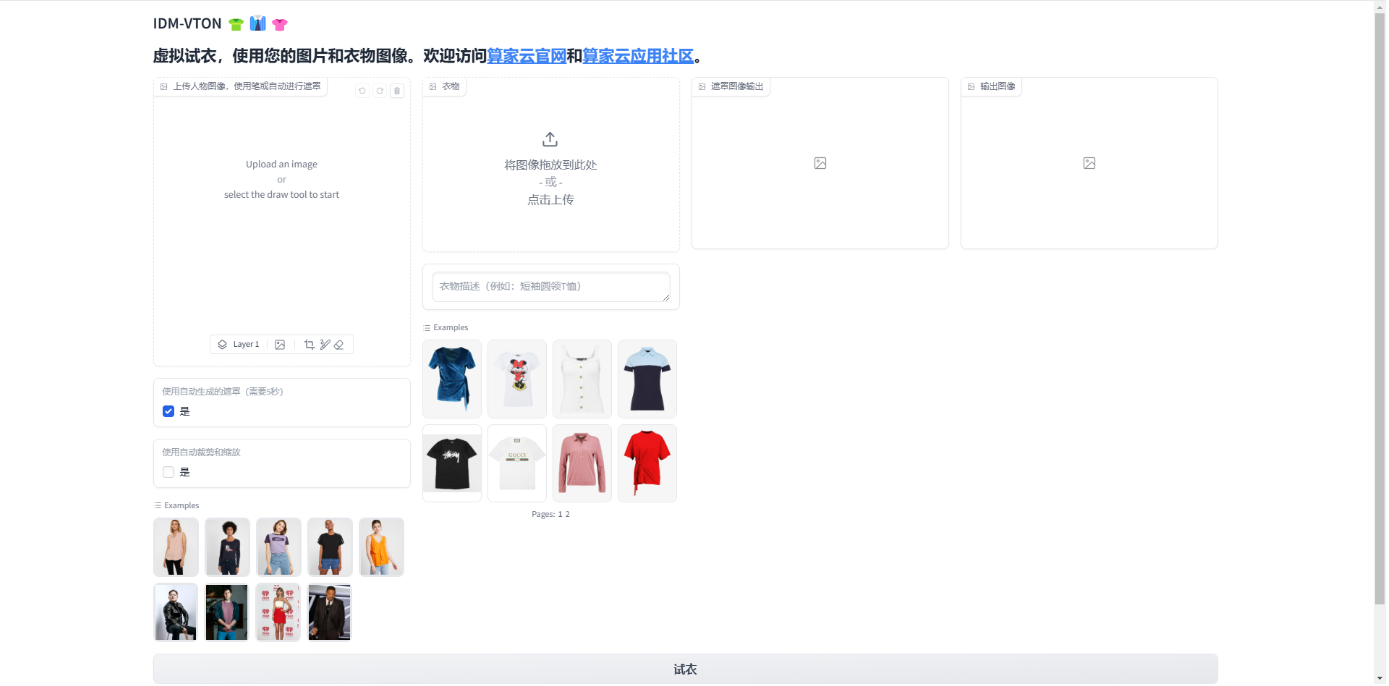
Task: Click the 输出图像 panel label
Action: [x=992, y=87]
